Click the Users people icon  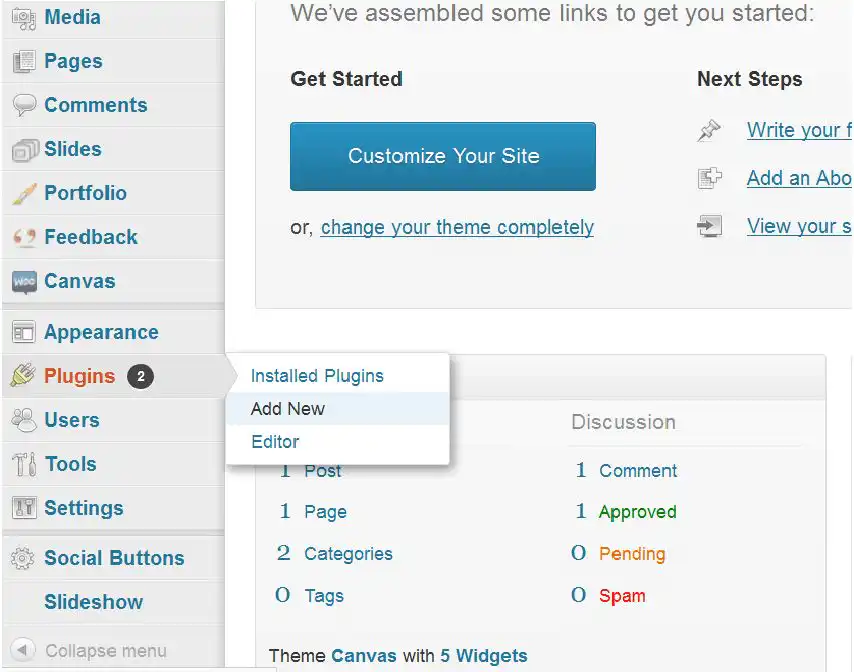point(24,420)
